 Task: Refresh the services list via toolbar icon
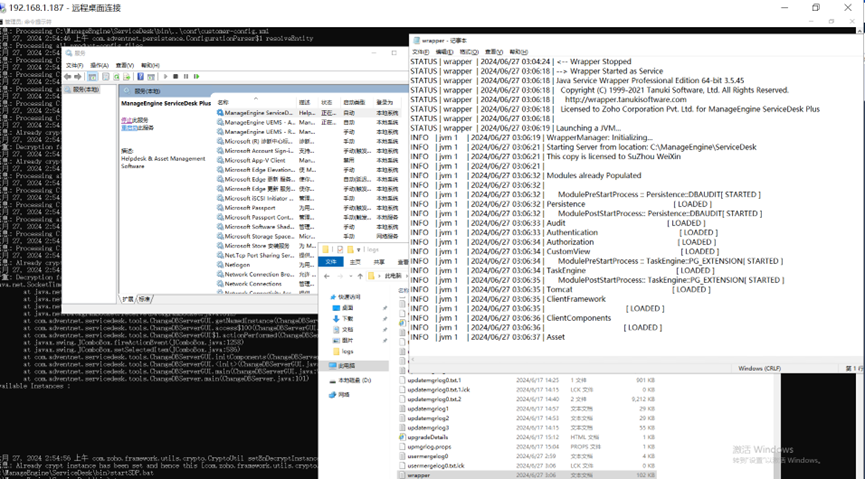pyautogui.click(x=116, y=77)
